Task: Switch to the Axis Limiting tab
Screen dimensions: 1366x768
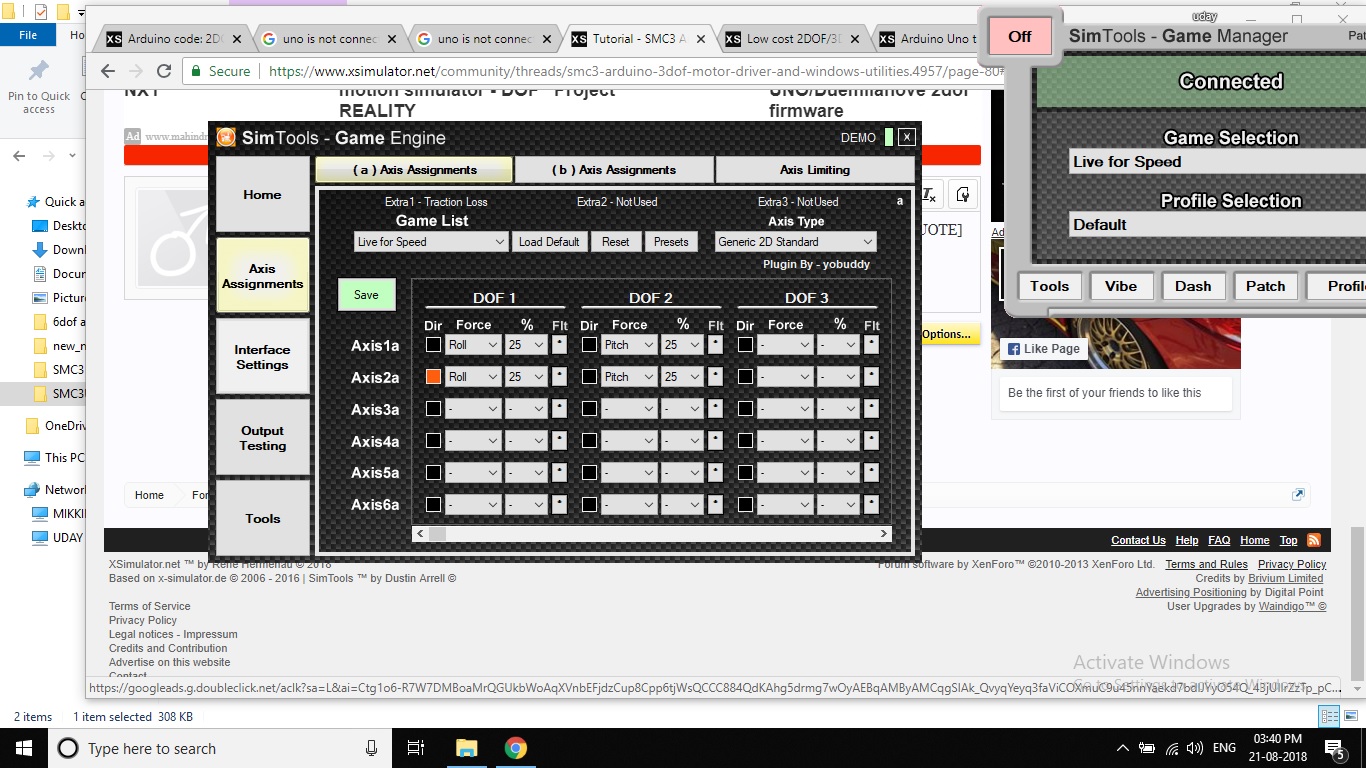Action: tap(815, 170)
